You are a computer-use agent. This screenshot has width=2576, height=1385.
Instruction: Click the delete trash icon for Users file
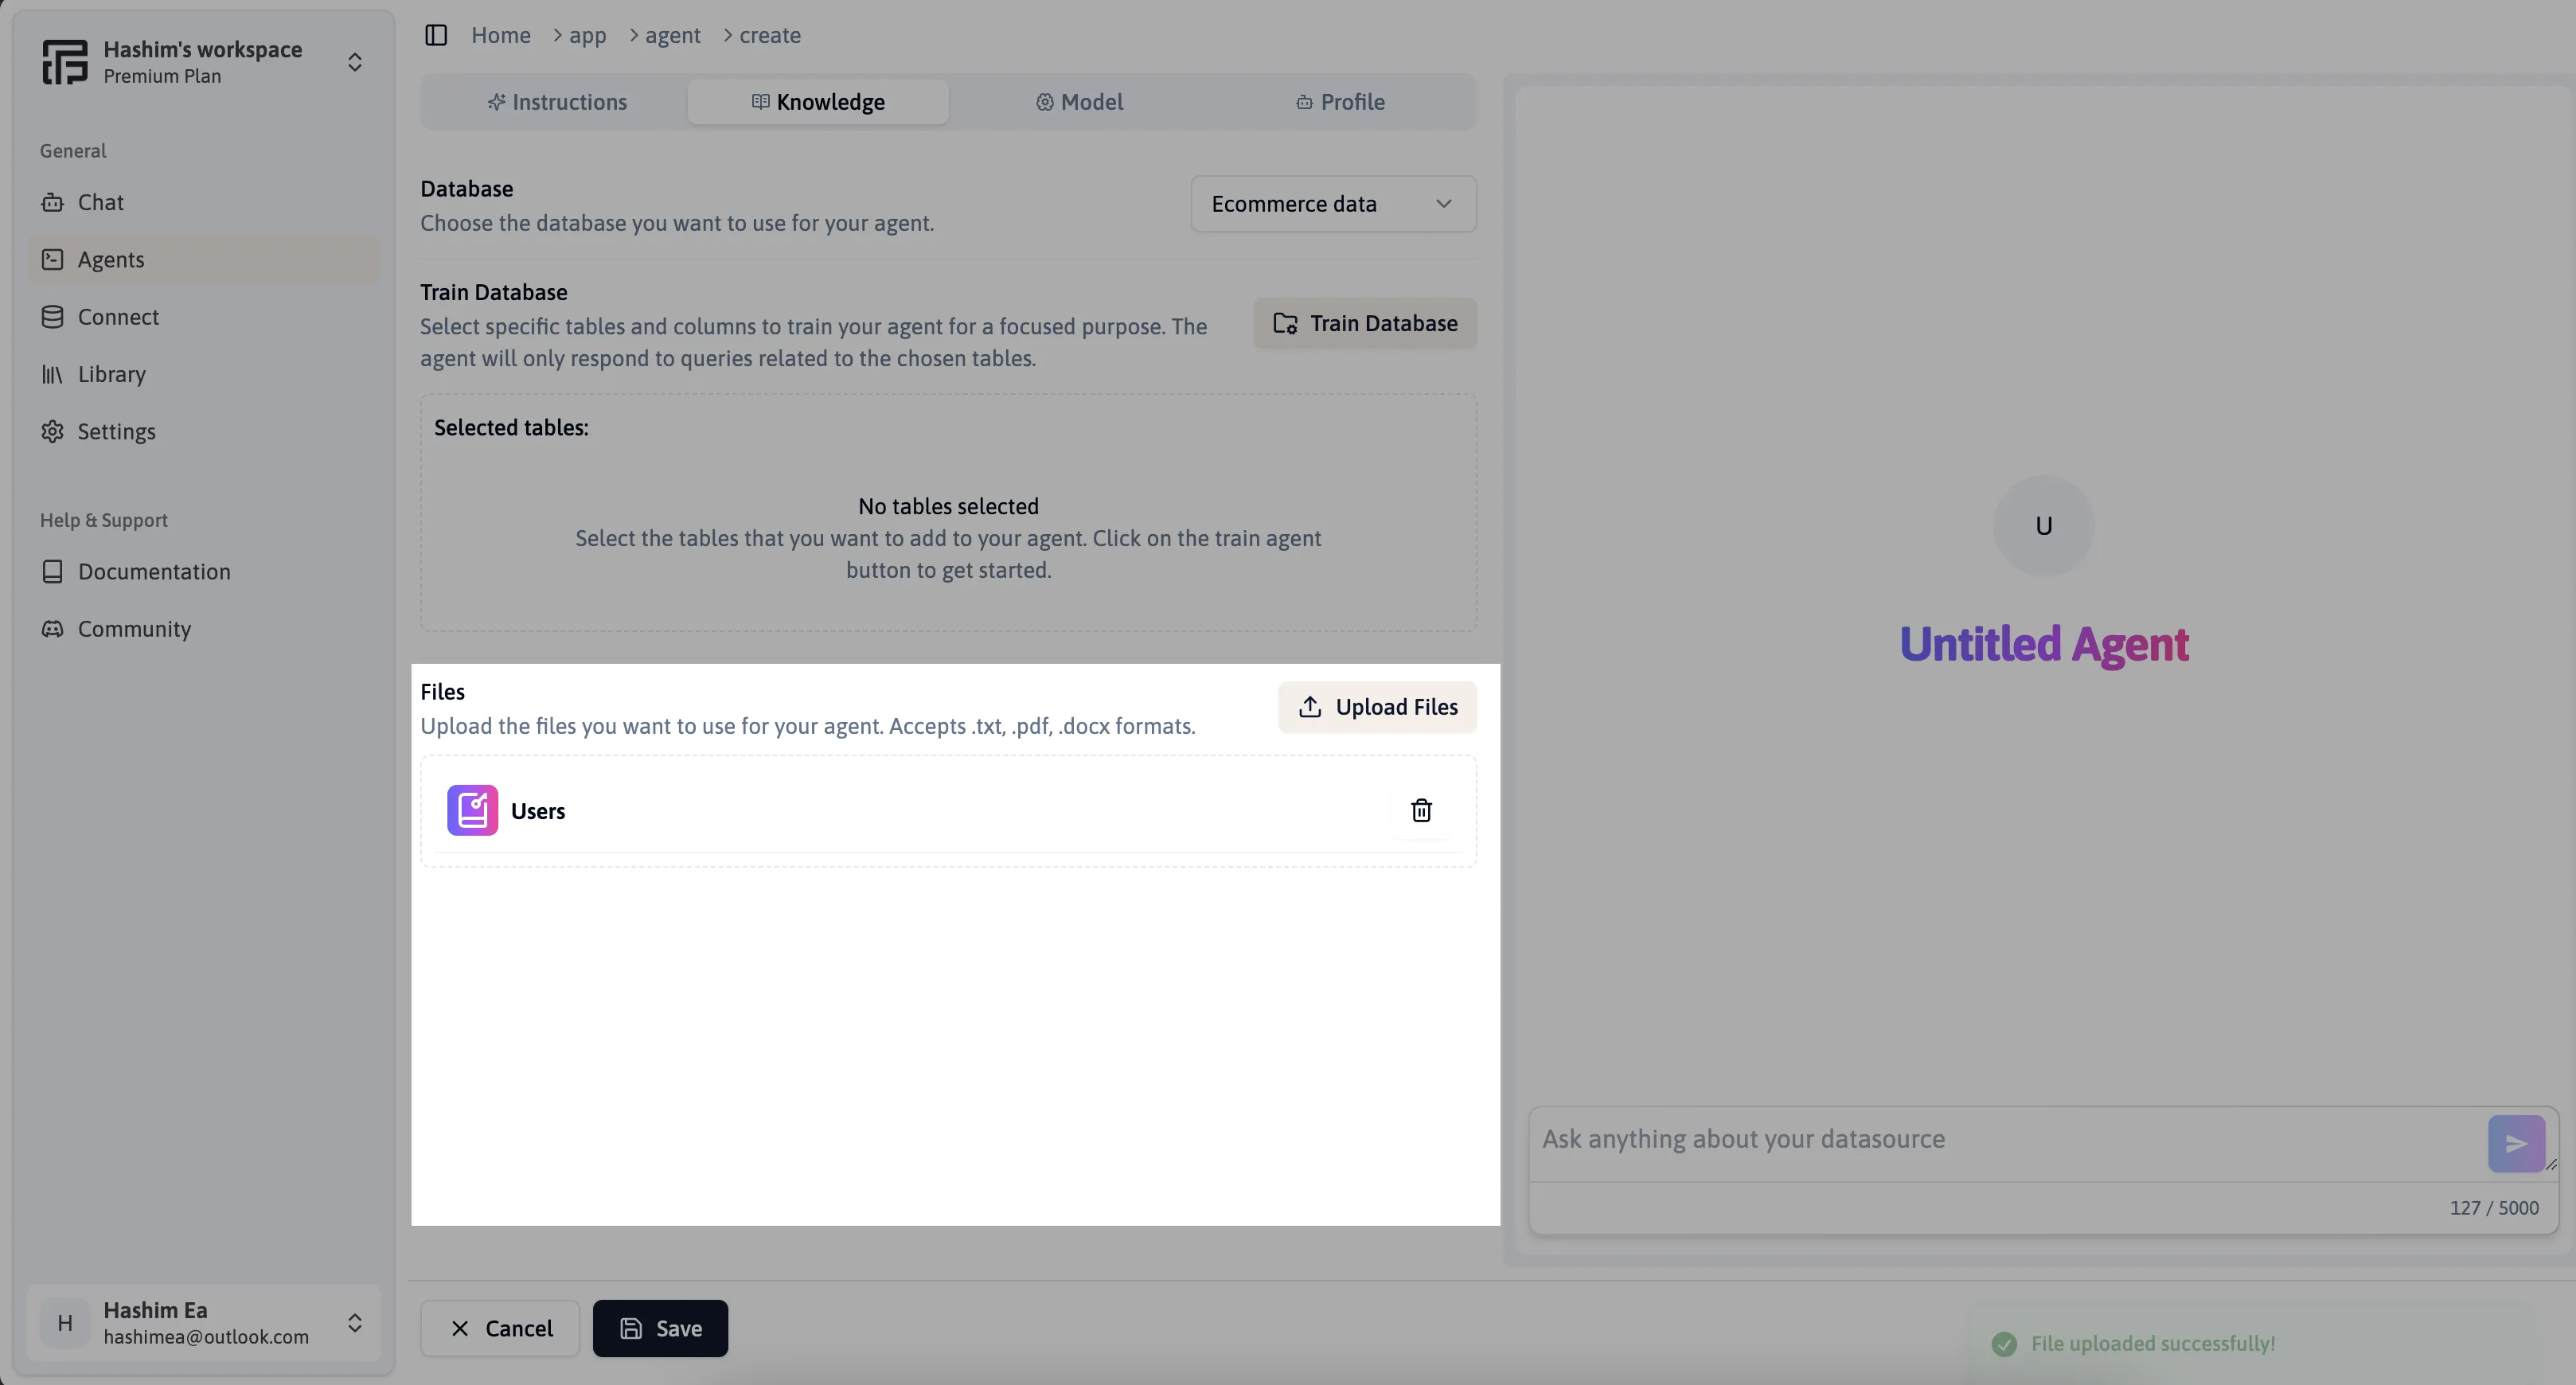pos(1419,810)
